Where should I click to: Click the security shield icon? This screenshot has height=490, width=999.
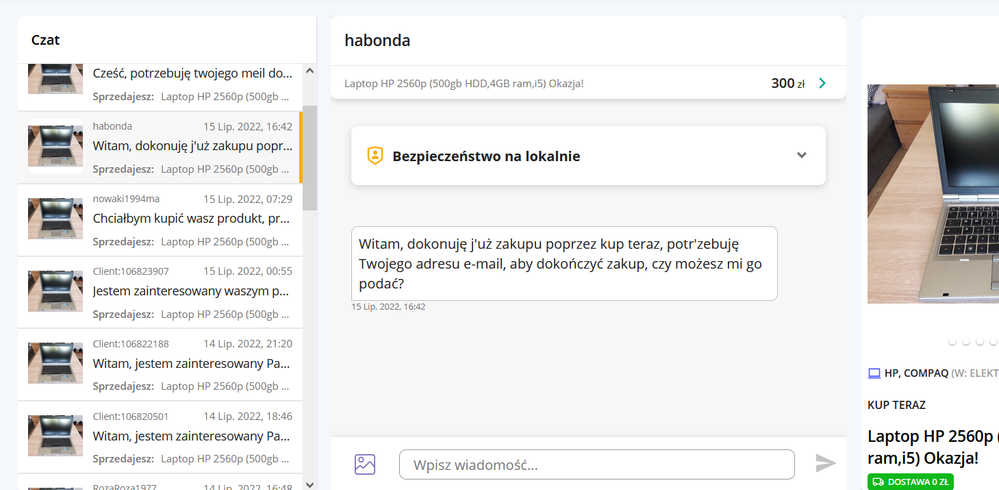tap(375, 155)
